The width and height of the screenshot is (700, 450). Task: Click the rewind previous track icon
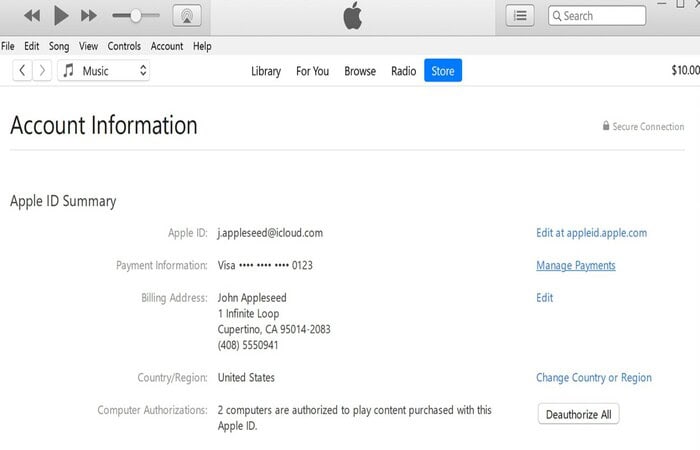tap(32, 16)
